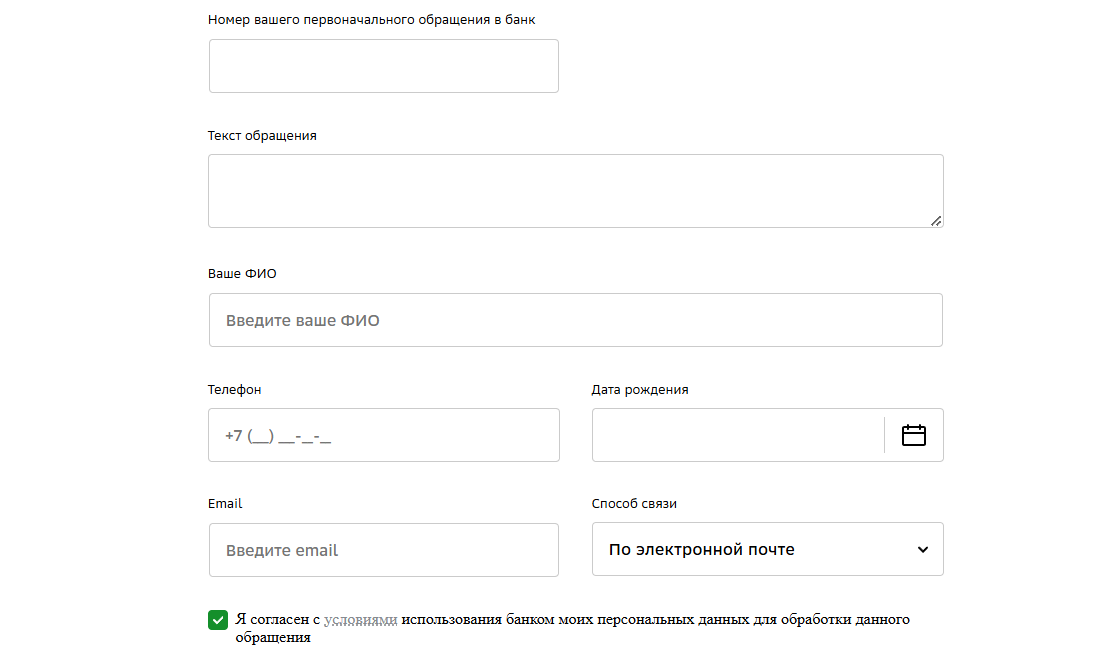Focus the initial bank request number field
This screenshot has height=657, width=1107.
[x=384, y=66]
